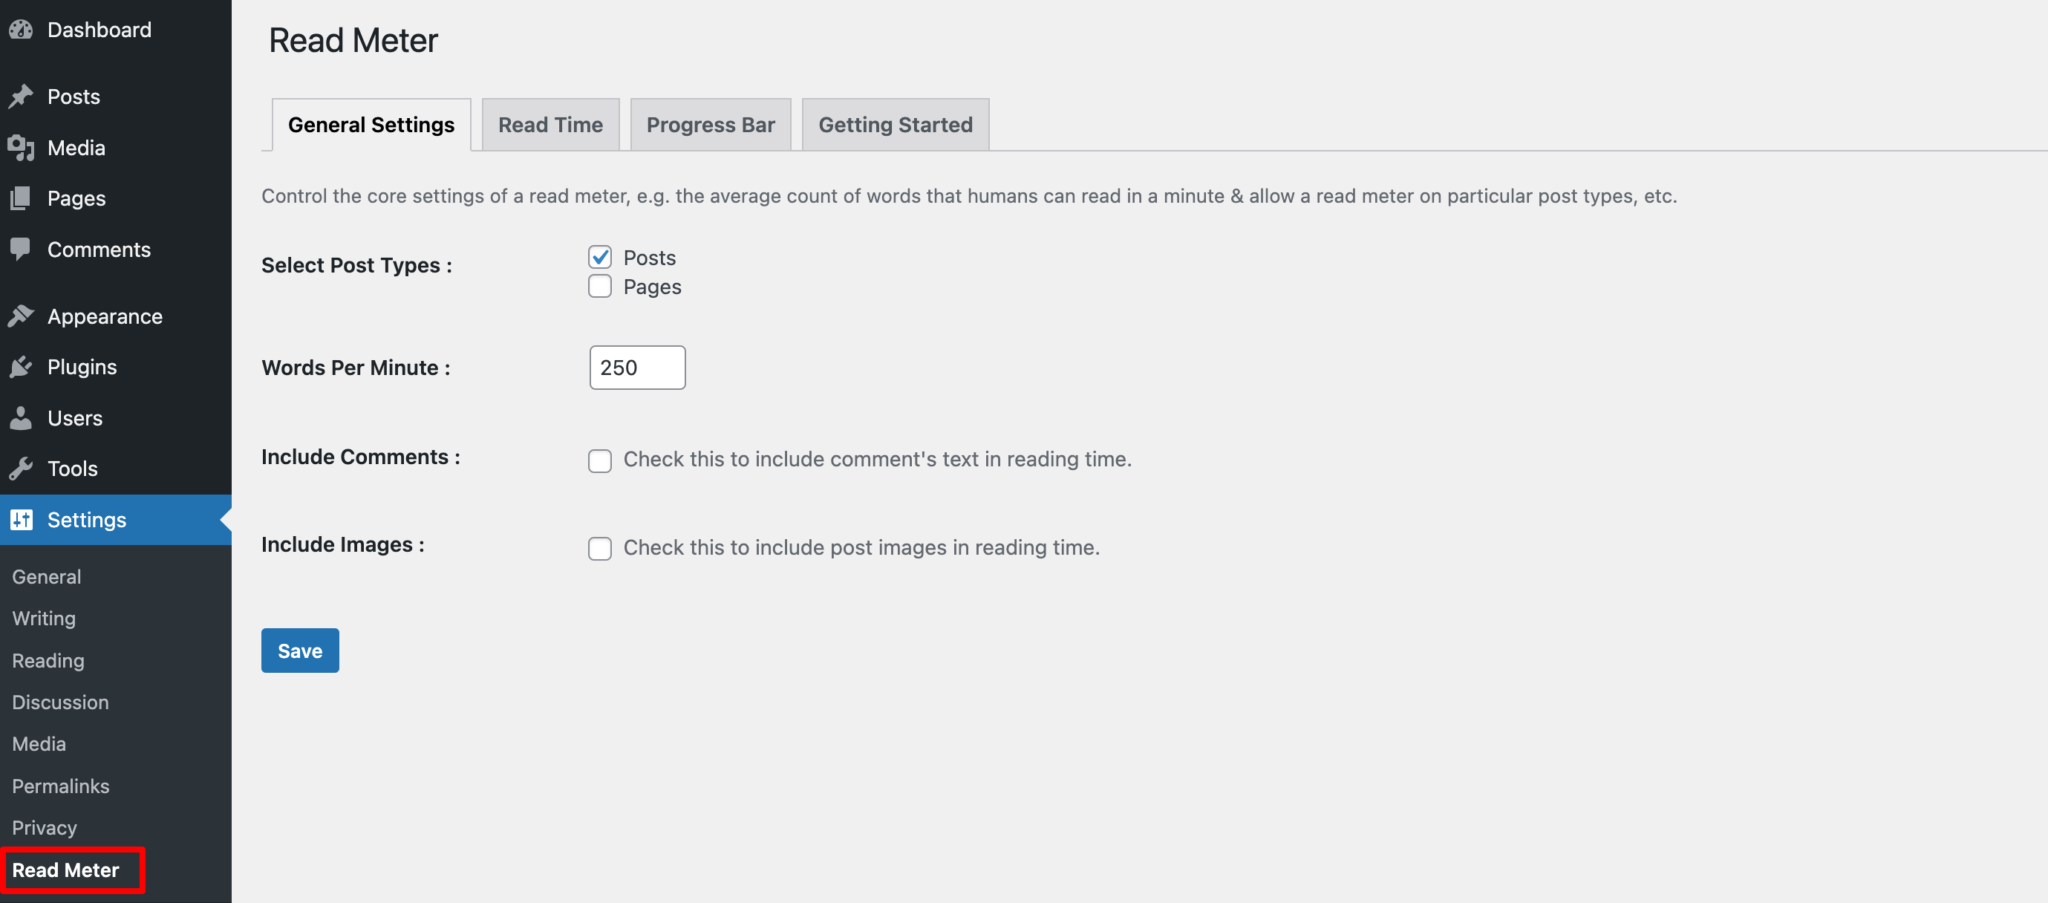Open the Progress Bar tab
This screenshot has height=903, width=2048.
(710, 124)
